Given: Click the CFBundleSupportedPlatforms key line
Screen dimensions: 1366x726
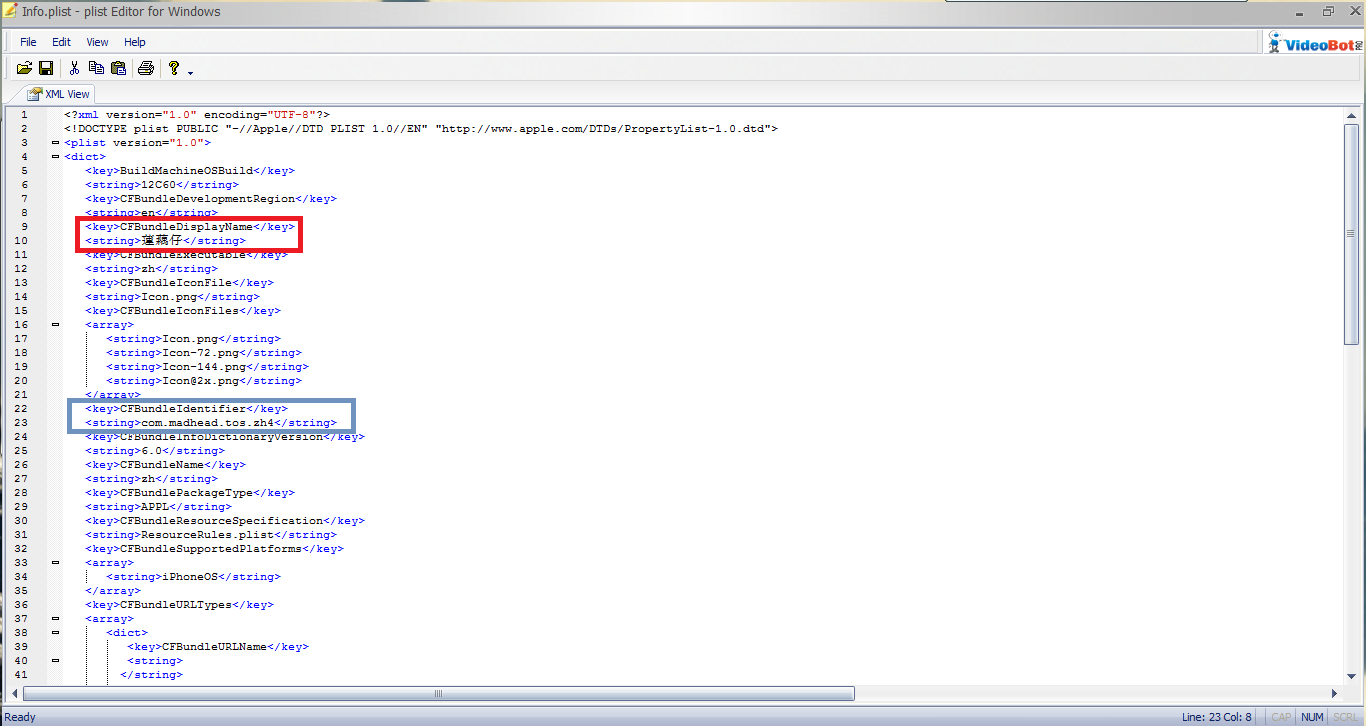Looking at the screenshot, I should click(214, 549).
